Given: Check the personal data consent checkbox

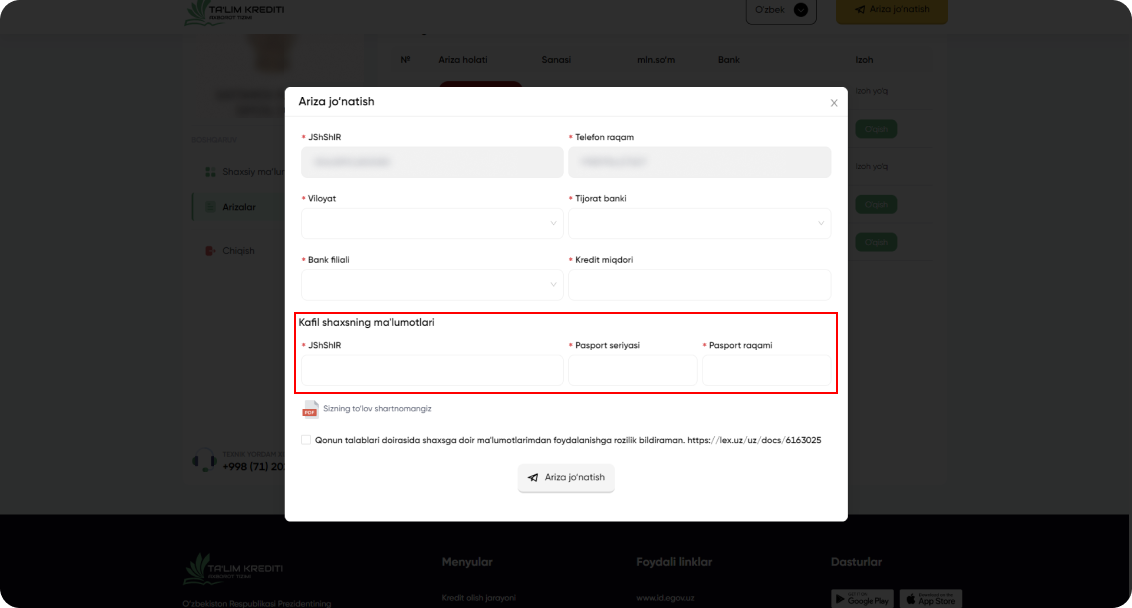Looking at the screenshot, I should point(306,440).
